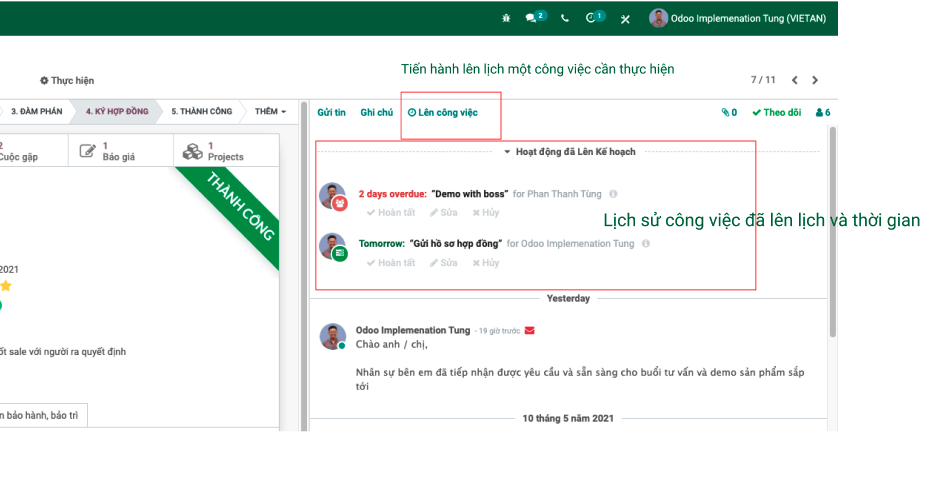Open the Báo giá stat button
934x499 pixels.
click(120, 151)
